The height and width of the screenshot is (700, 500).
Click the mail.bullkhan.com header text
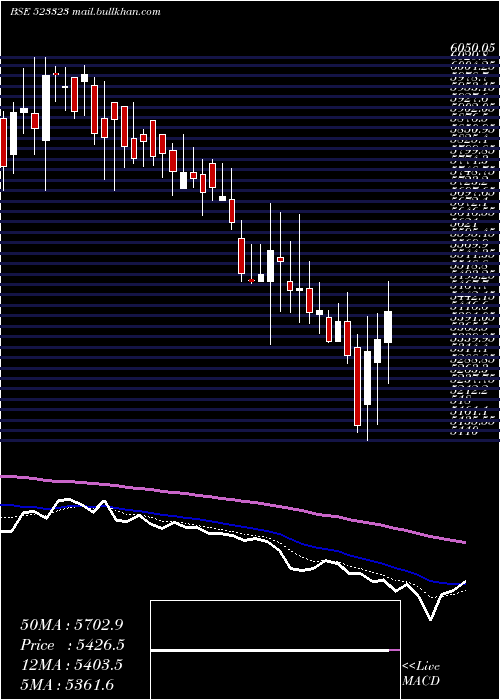coord(115,12)
